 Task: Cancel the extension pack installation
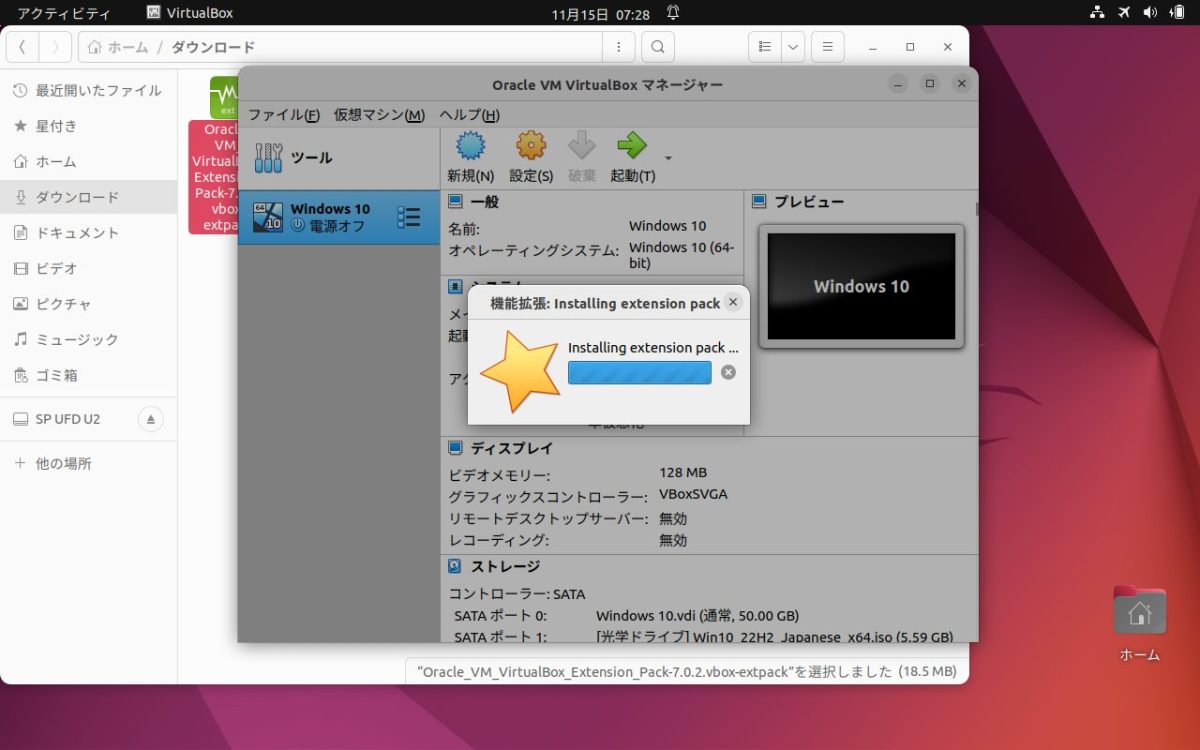pos(728,372)
